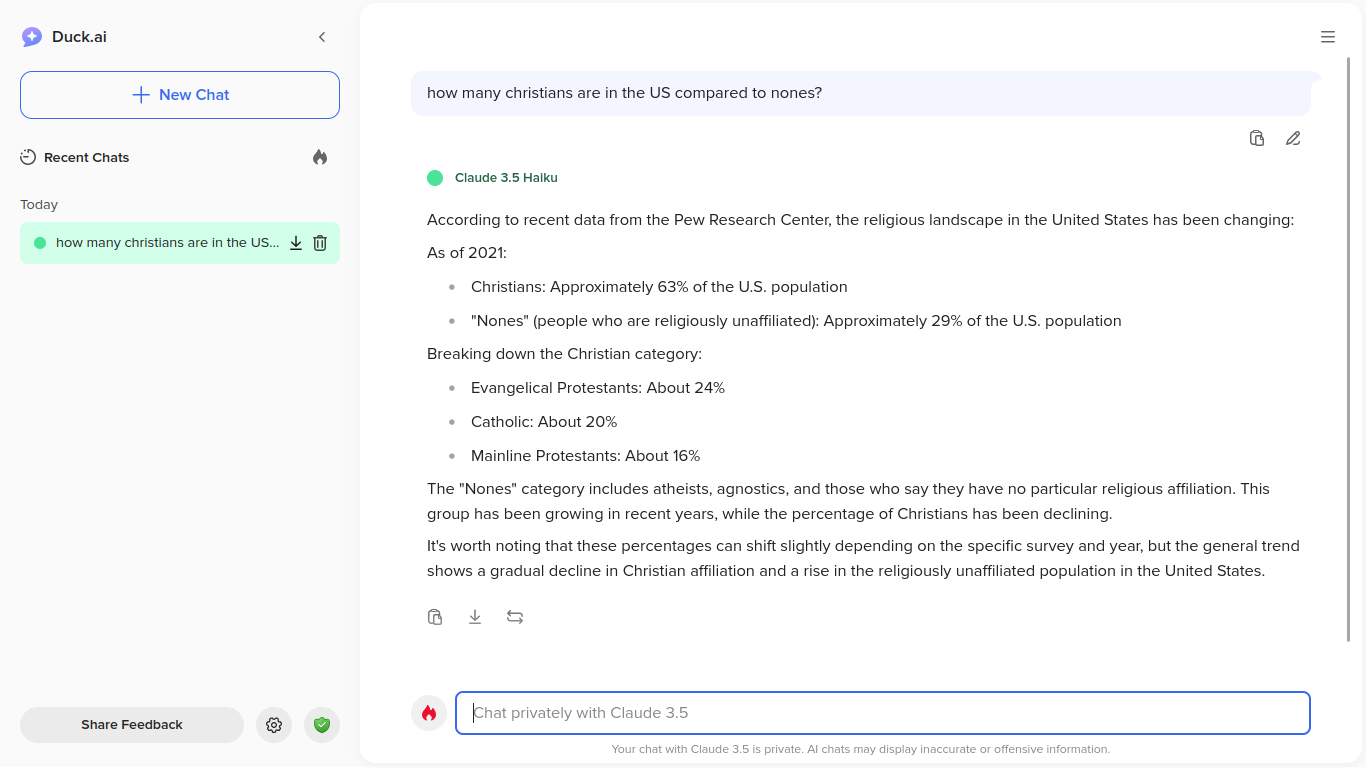Click the privacy disclaimer below the input

pyautogui.click(x=860, y=749)
